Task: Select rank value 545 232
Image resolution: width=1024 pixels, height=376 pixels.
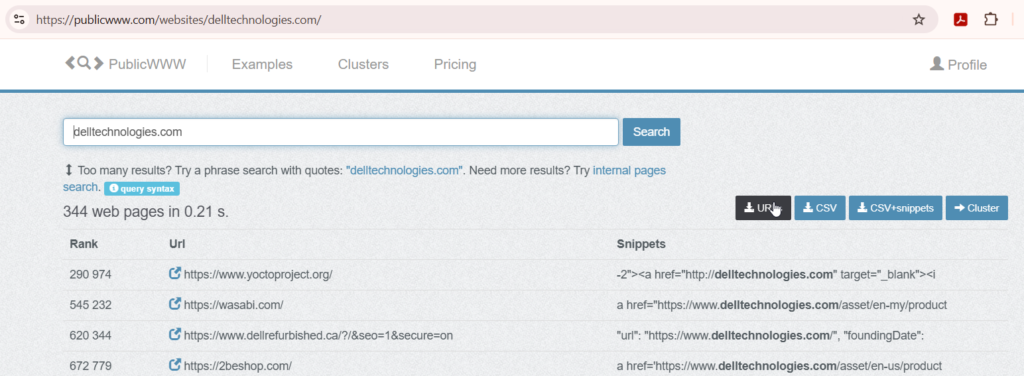Action: 90,305
